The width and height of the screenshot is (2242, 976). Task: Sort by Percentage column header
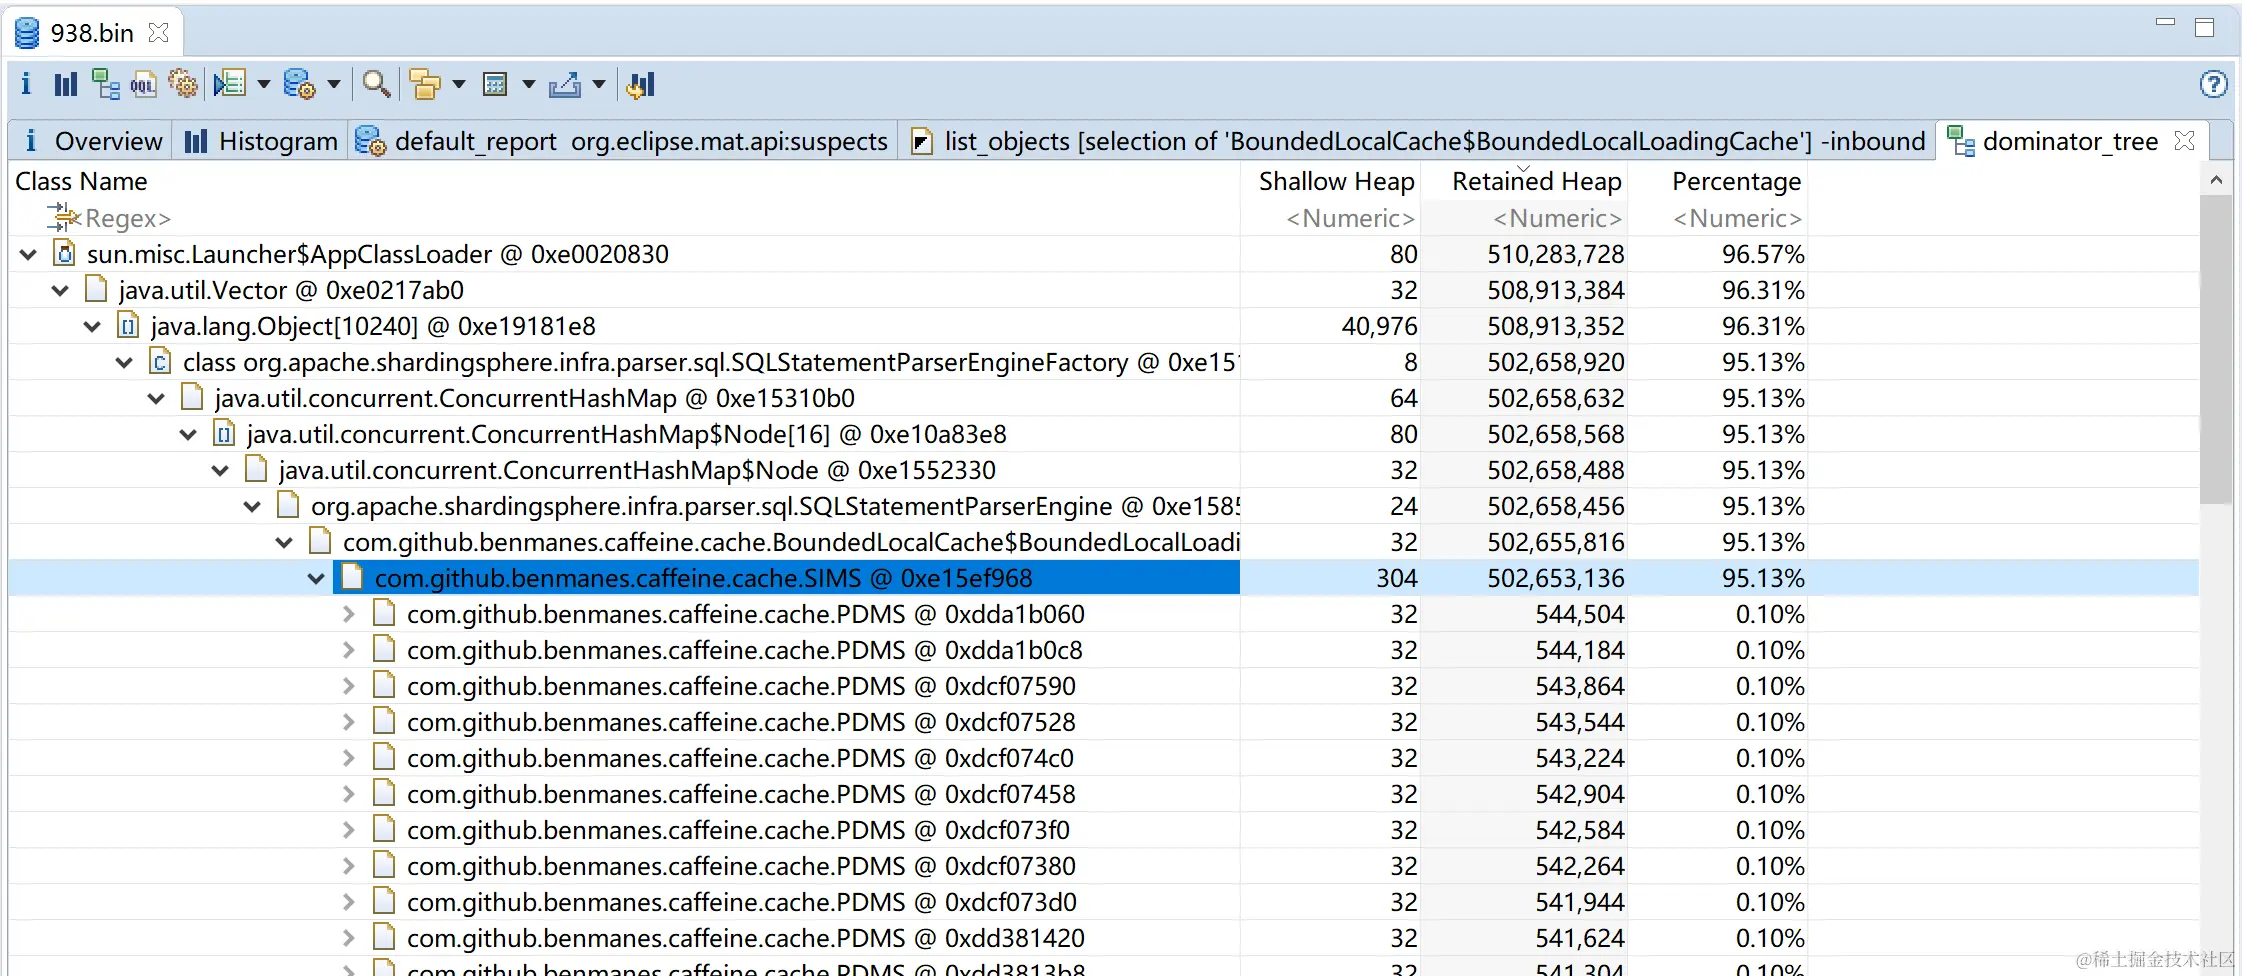point(1736,181)
